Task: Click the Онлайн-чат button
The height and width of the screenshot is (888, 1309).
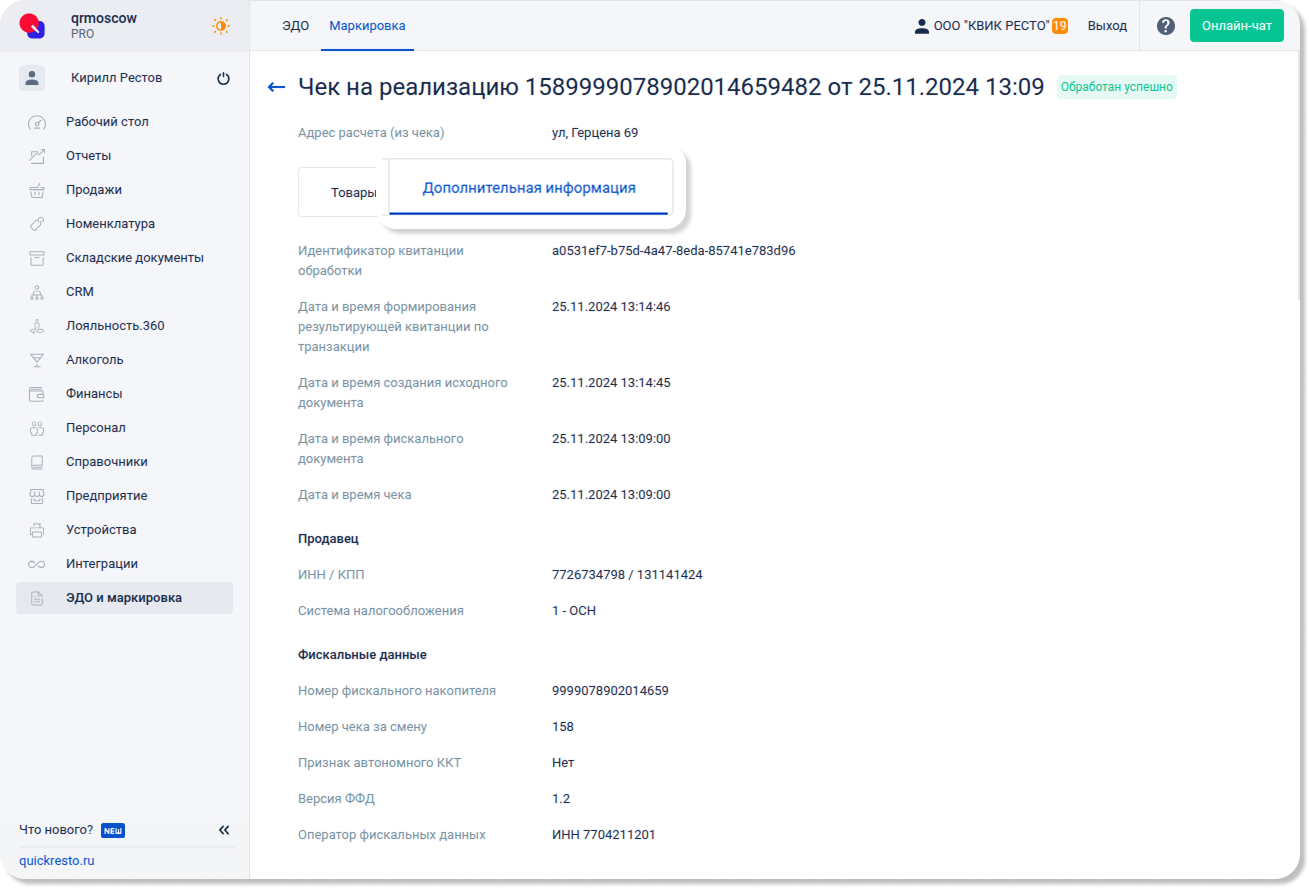Action: click(1236, 26)
